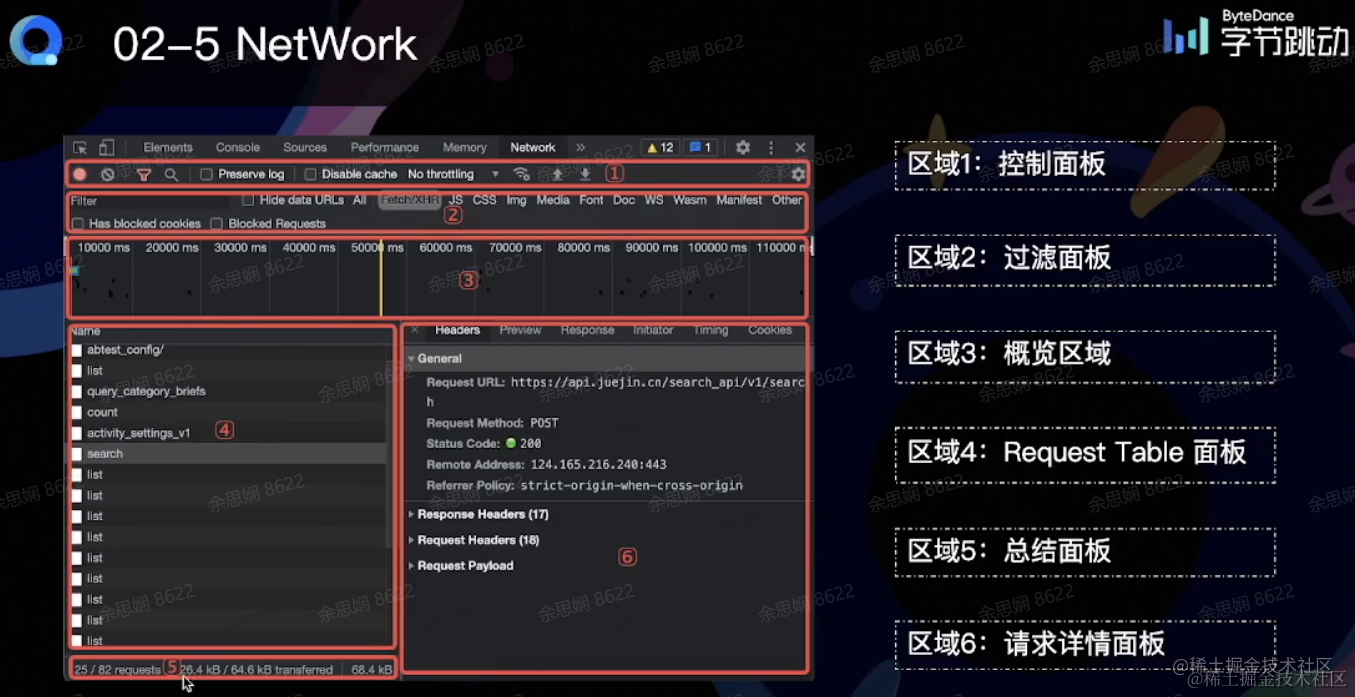Viewport: 1355px width, 697px height.
Task: Toggle the device toolbar icon
Action: [x=106, y=147]
